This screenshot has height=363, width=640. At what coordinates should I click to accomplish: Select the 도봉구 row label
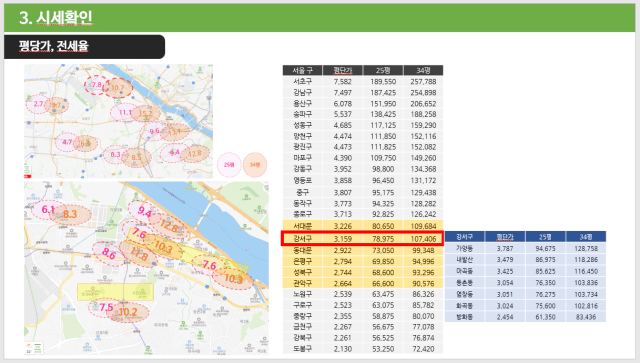pos(302,349)
